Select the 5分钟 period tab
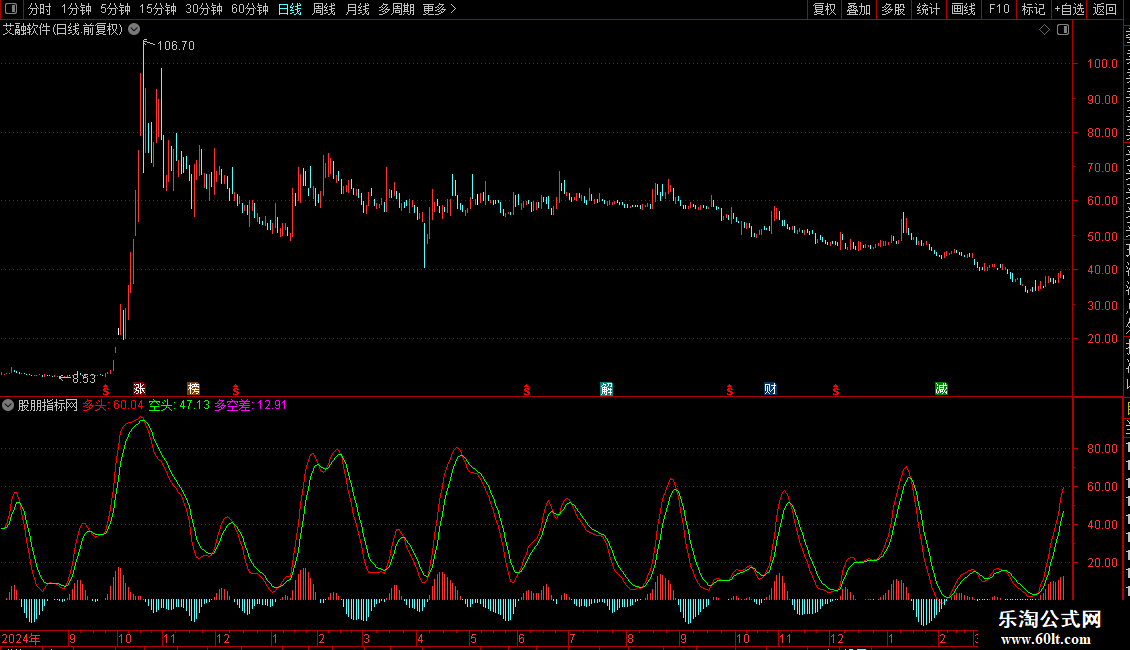Image resolution: width=1130 pixels, height=650 pixels. (x=115, y=9)
